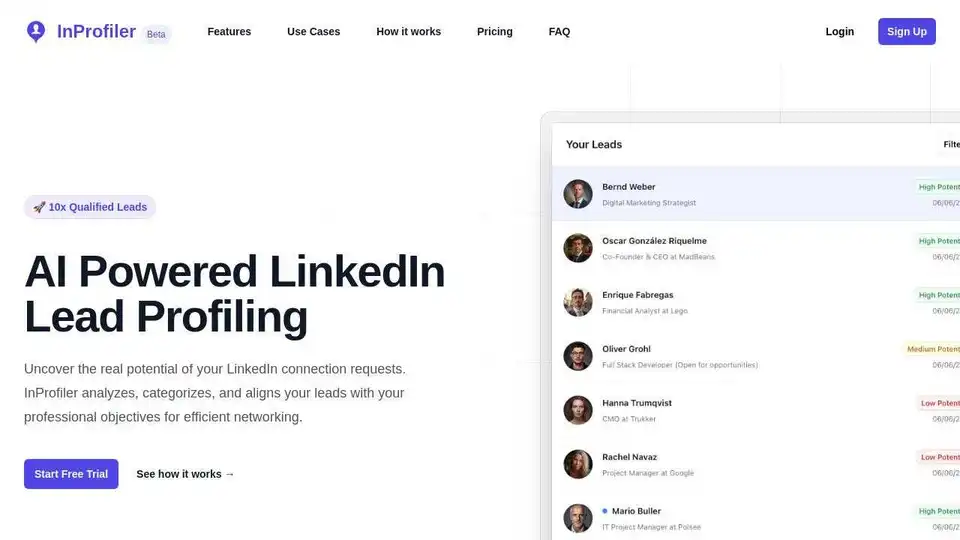Follow See how it works arrow link

tap(186, 474)
